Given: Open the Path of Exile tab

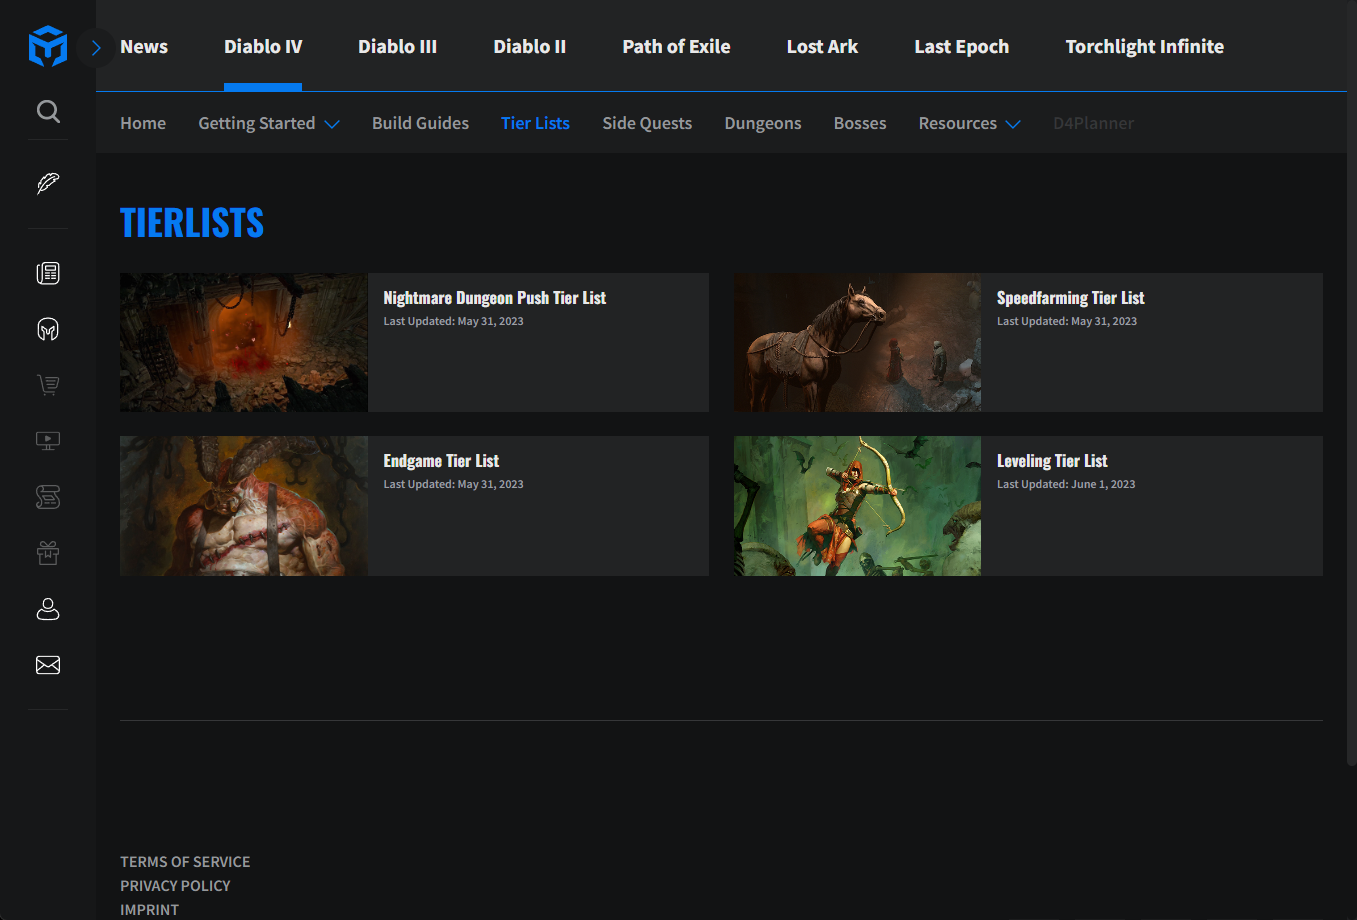Looking at the screenshot, I should pos(676,47).
